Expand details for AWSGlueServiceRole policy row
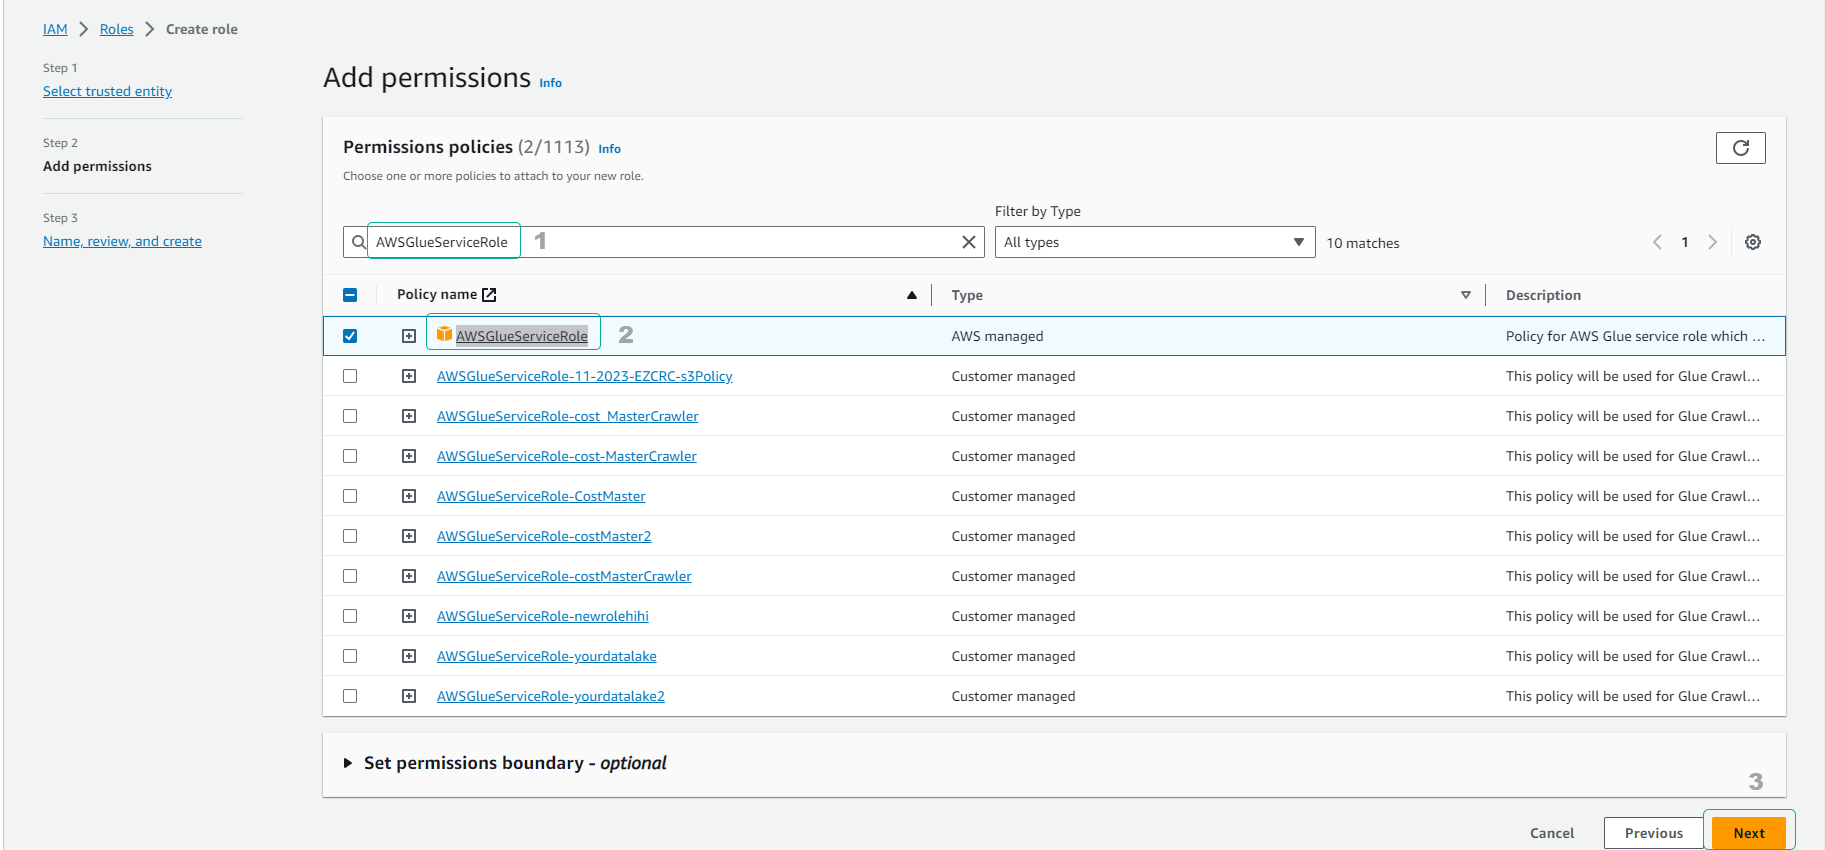 pyautogui.click(x=409, y=336)
